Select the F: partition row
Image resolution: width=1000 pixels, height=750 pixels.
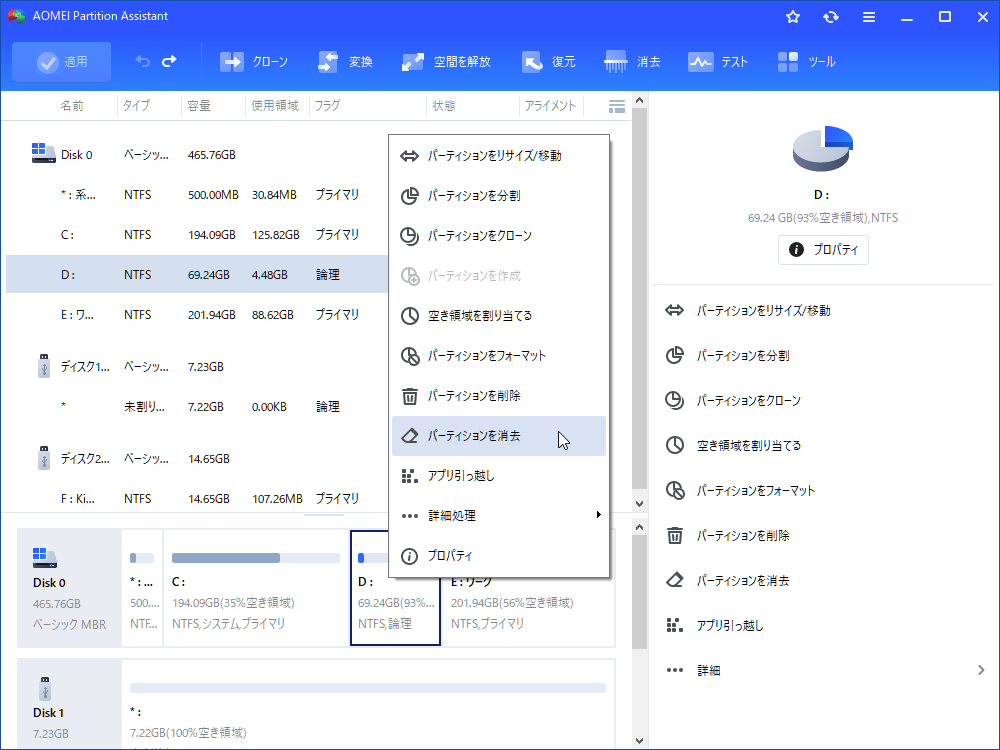(197, 499)
